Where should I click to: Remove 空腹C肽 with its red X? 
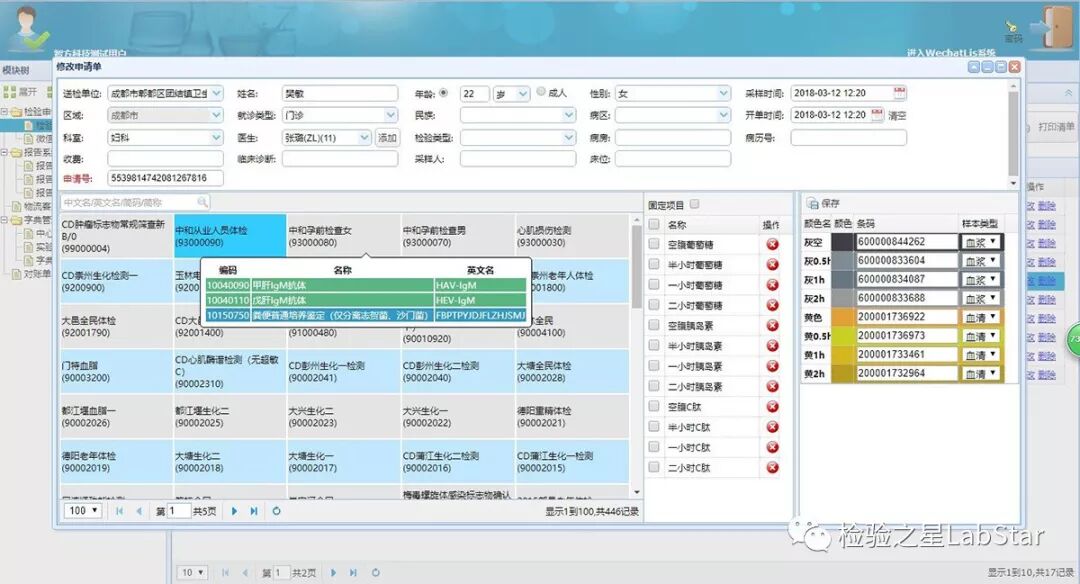(772, 407)
